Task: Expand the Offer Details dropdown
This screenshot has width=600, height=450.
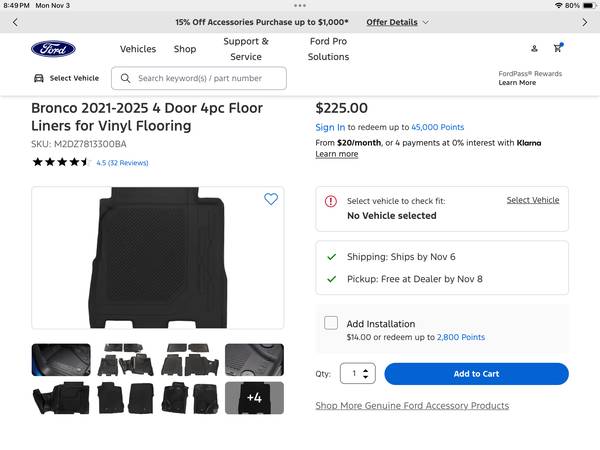Action: pyautogui.click(x=397, y=22)
